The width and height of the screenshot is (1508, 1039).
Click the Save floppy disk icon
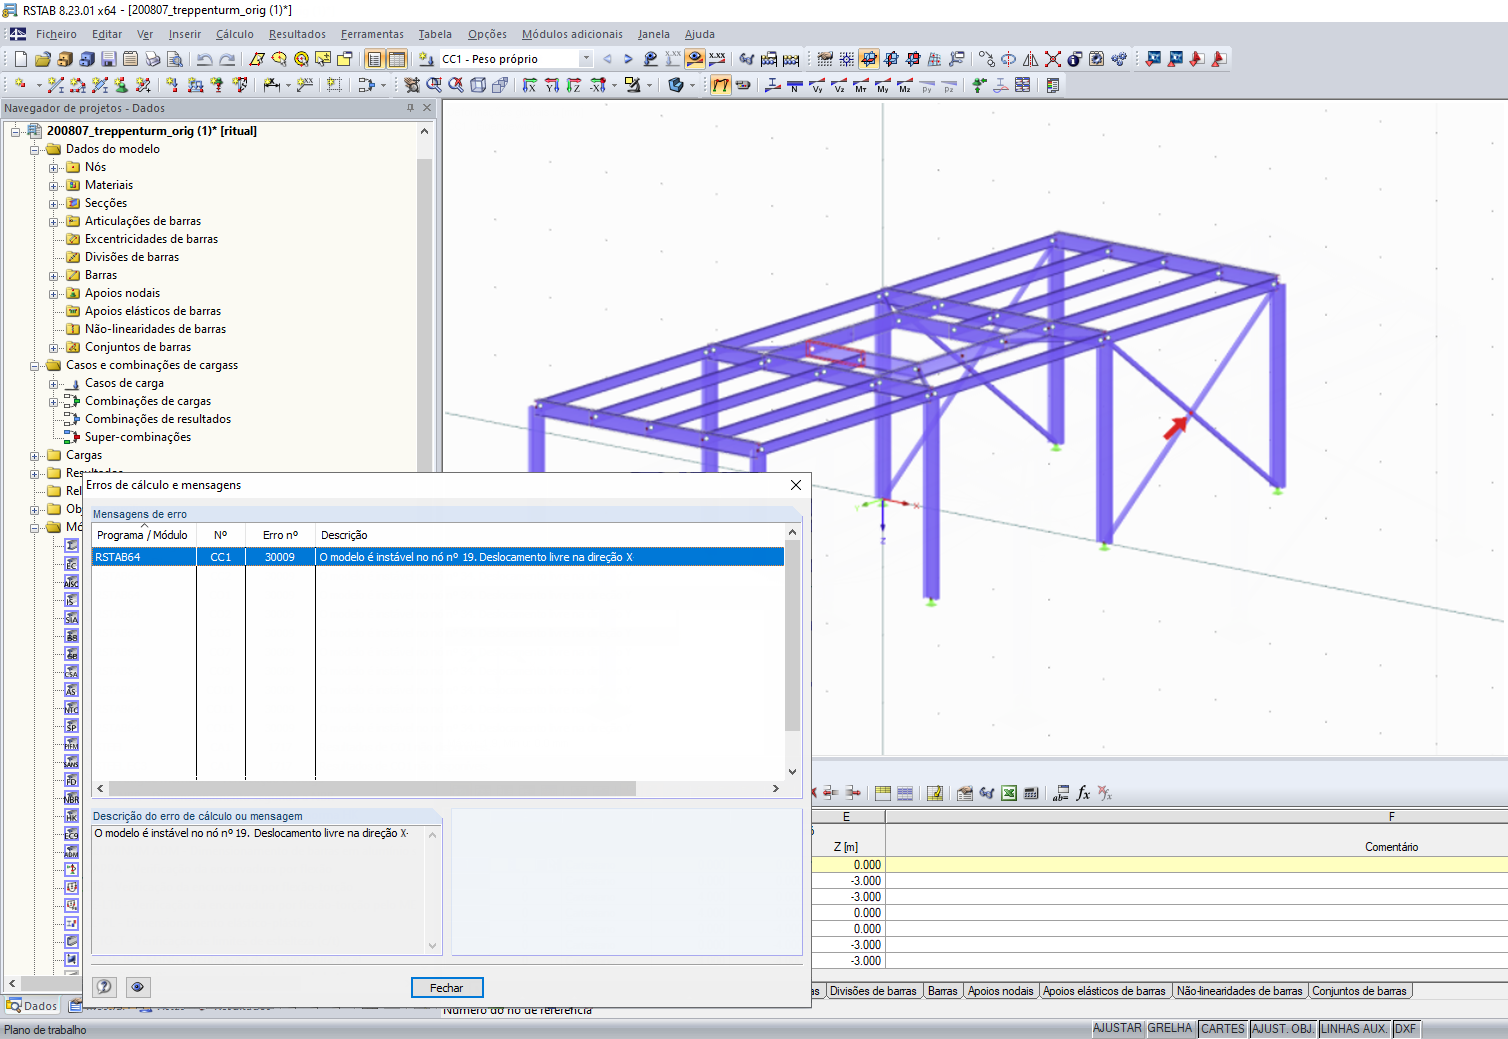pyautogui.click(x=109, y=59)
